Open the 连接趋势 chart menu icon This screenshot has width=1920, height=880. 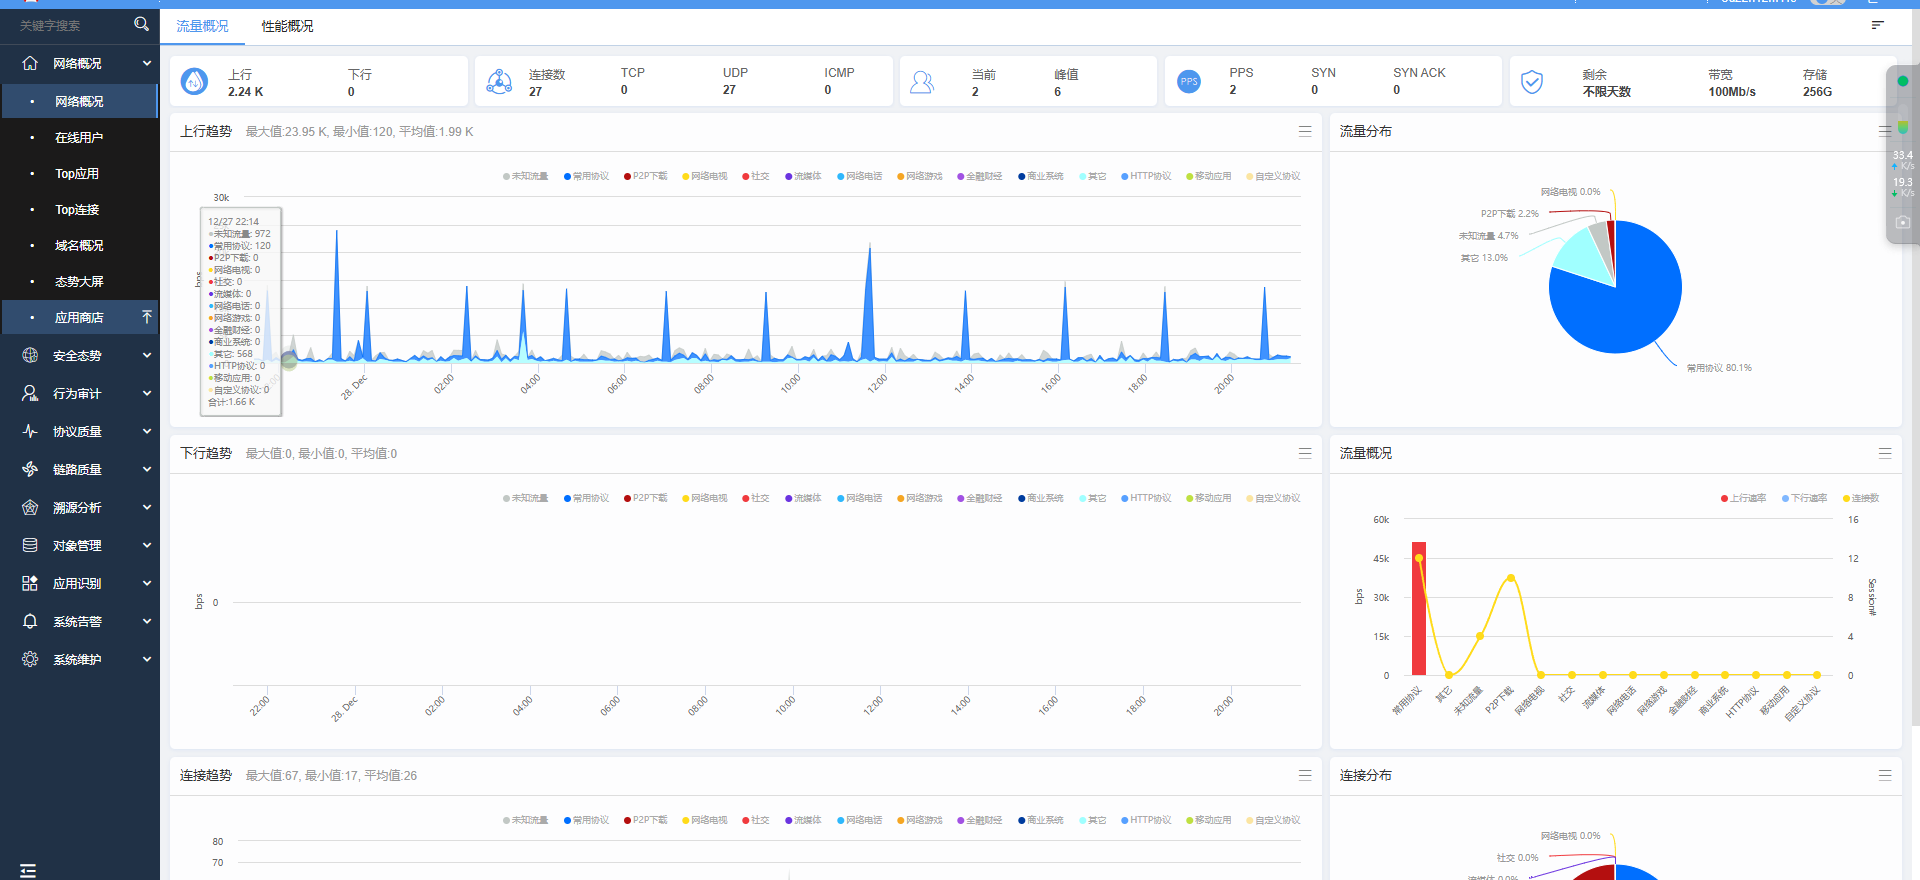(x=1305, y=775)
